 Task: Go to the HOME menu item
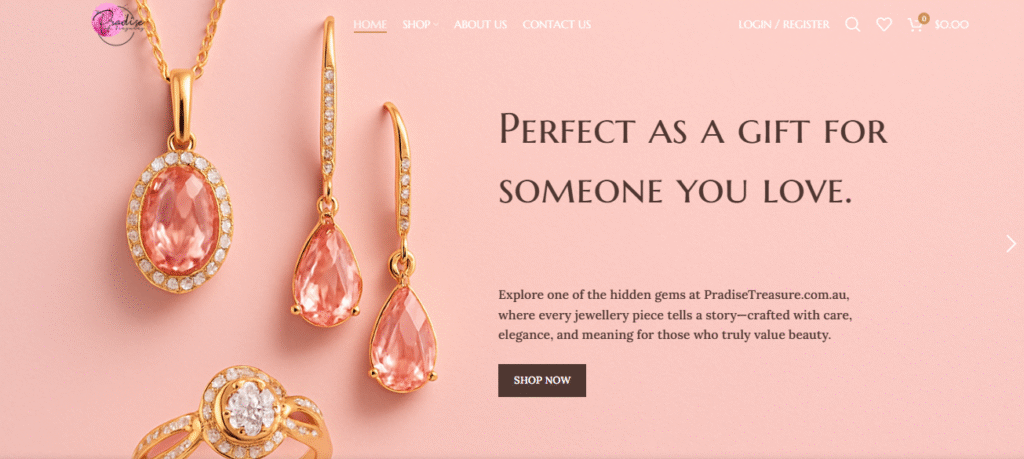coord(370,24)
